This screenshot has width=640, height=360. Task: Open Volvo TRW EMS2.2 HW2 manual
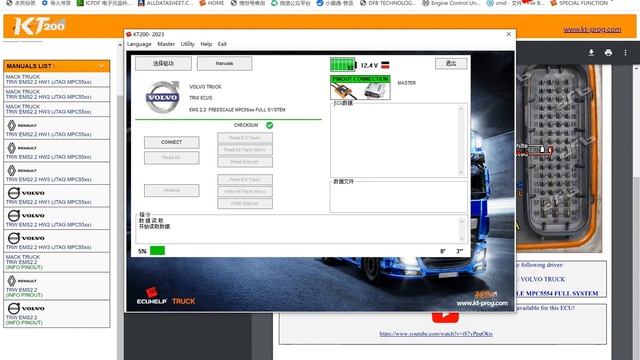click(57, 218)
